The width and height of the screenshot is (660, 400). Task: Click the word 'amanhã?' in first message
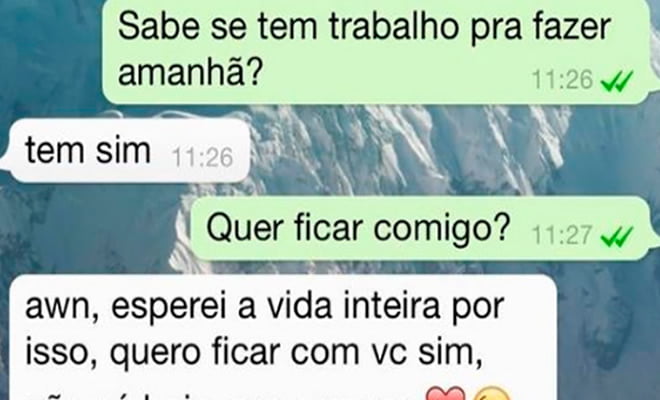(x=191, y=72)
